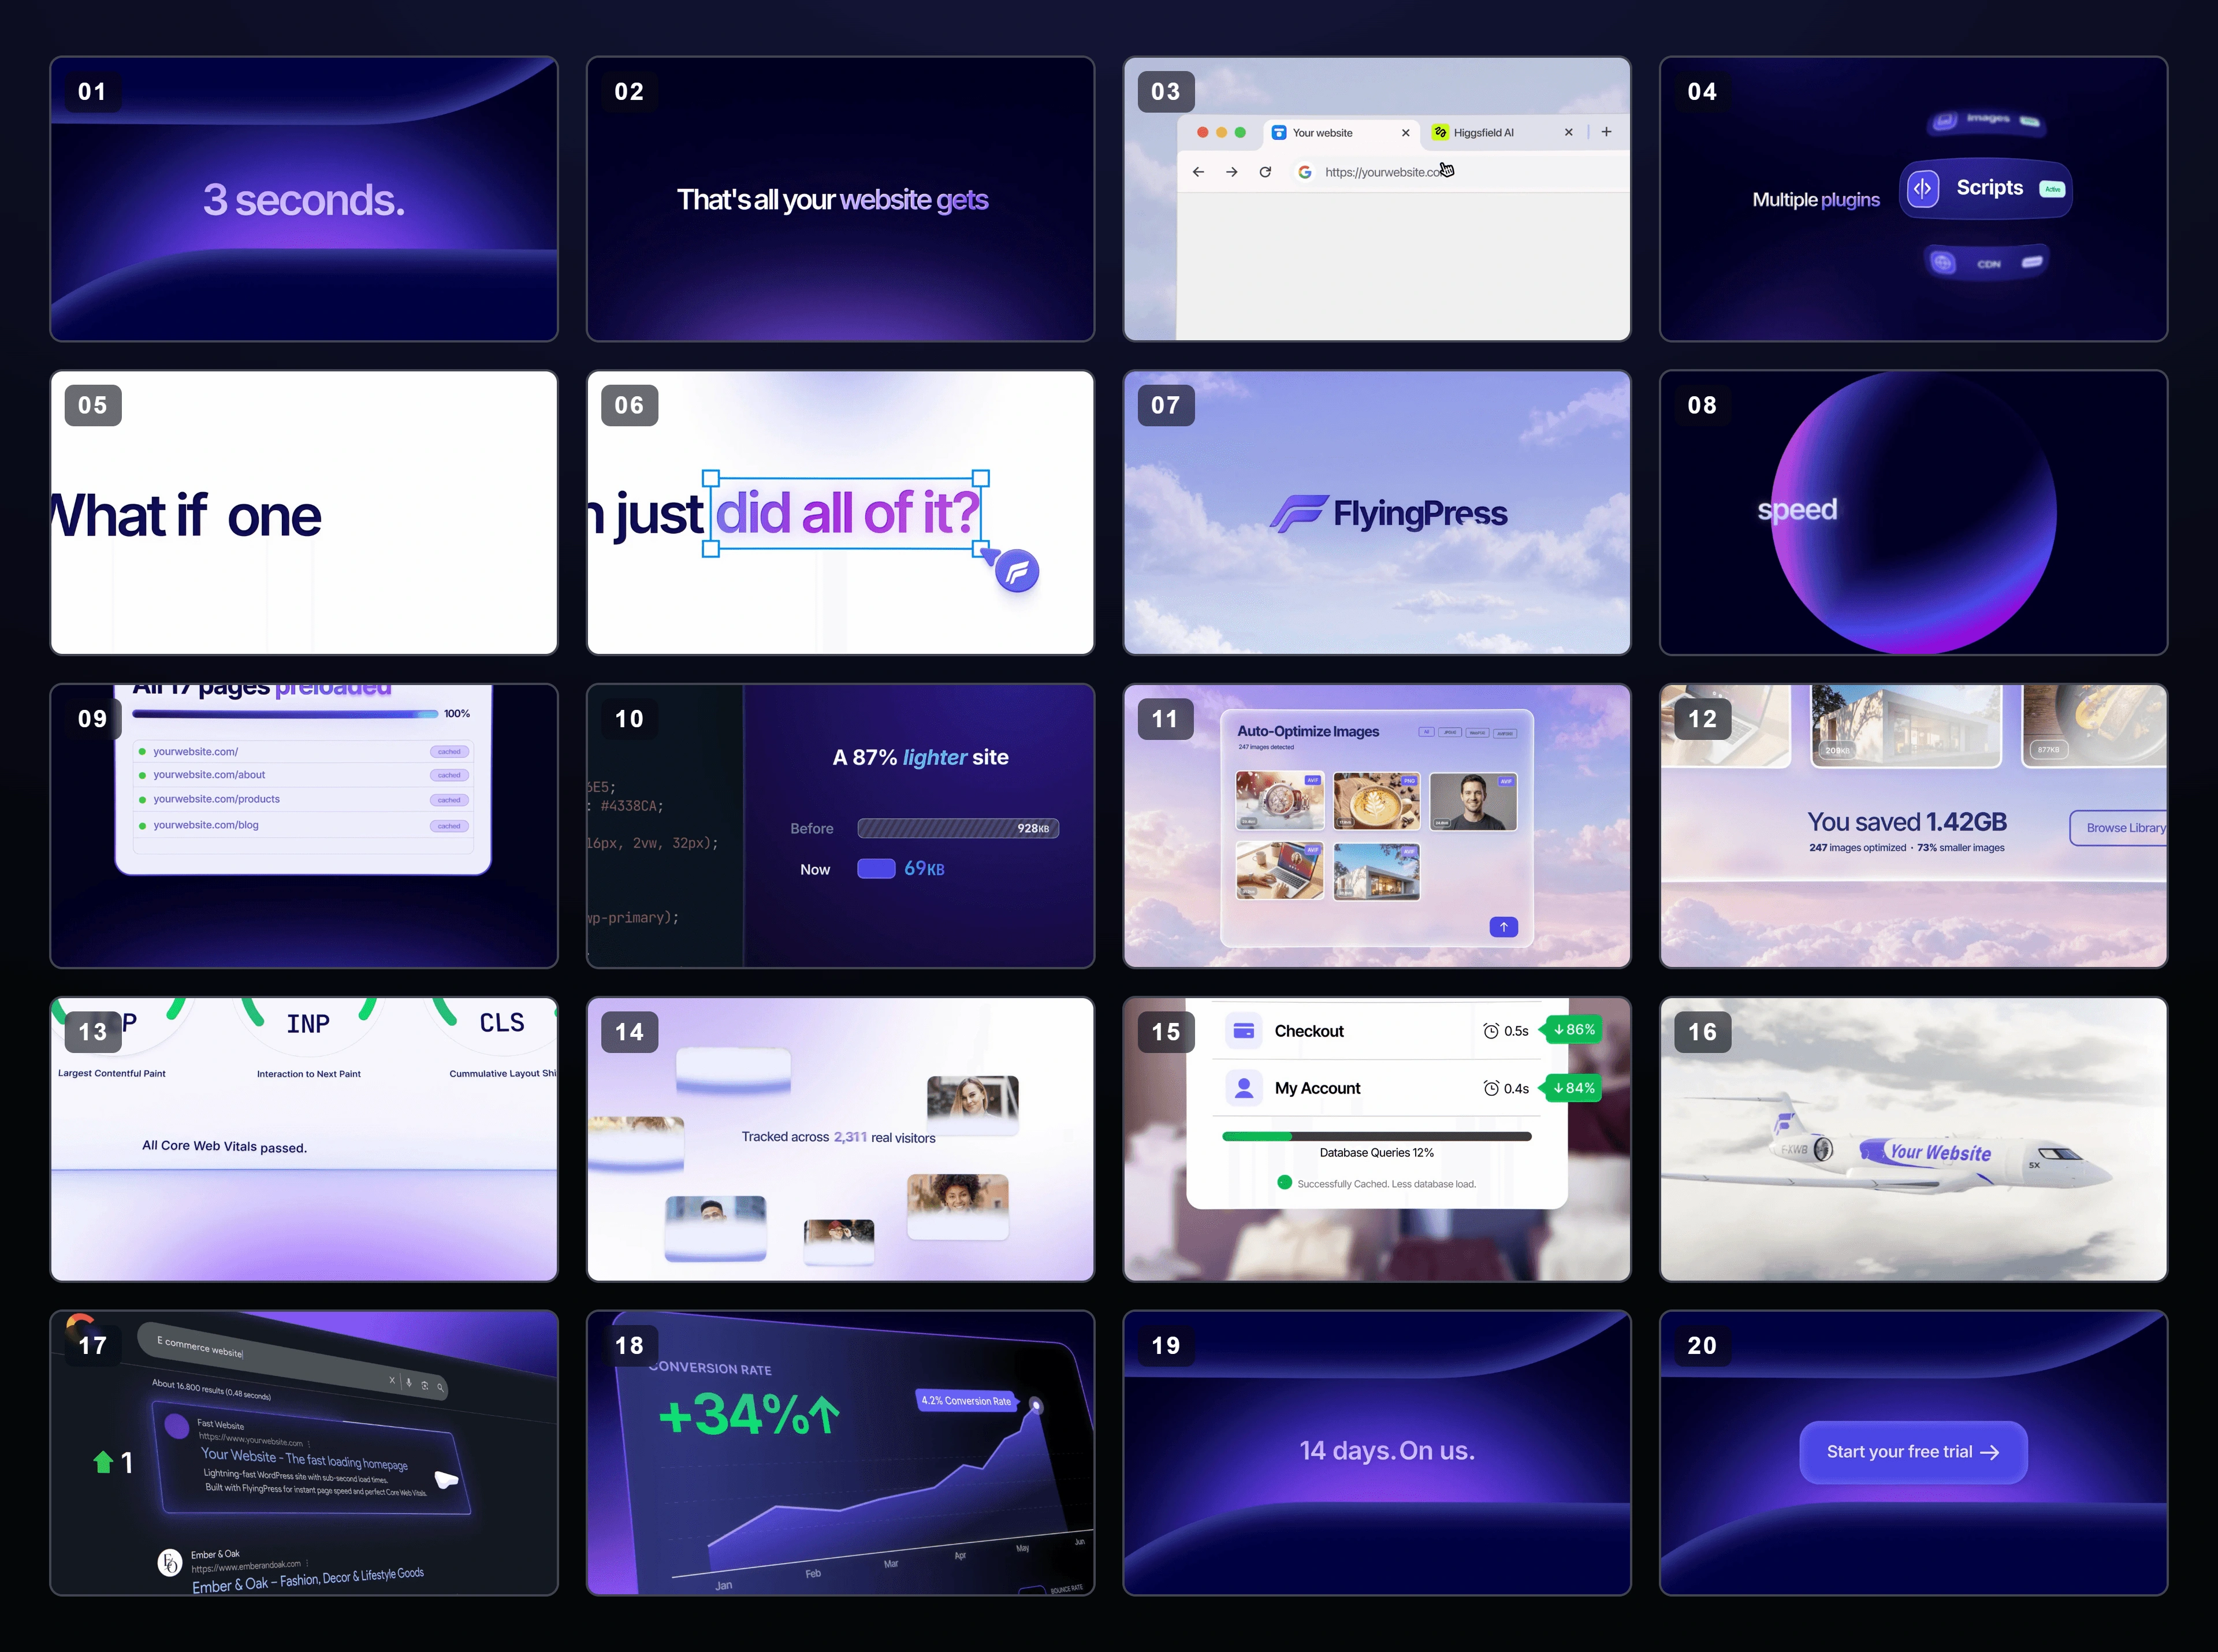Viewport: 2218px width, 1652px height.
Task: Click the Google logo in the address bar
Action: click(1305, 172)
